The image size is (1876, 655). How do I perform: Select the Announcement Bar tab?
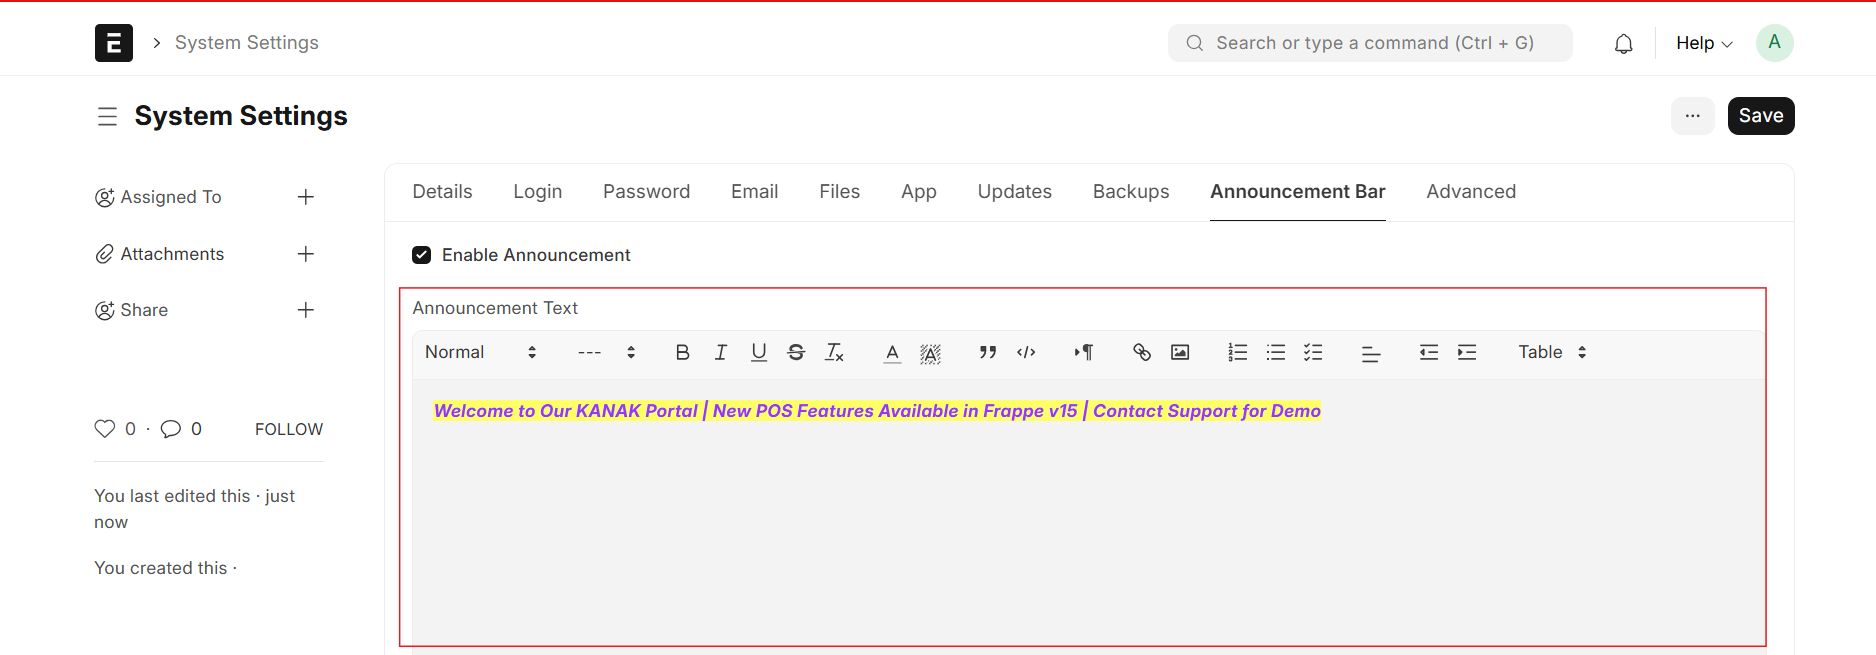pos(1298,192)
